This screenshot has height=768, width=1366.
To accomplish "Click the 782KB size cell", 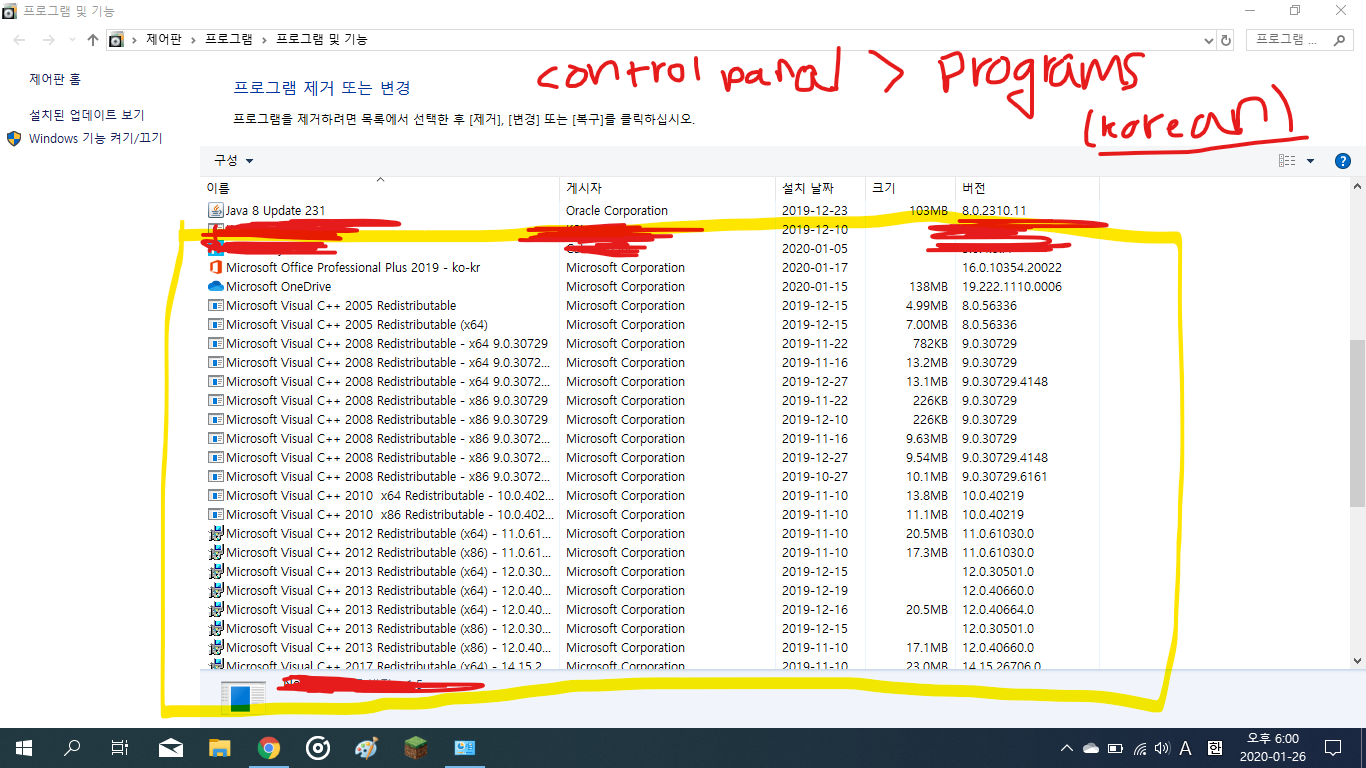I will (x=930, y=344).
